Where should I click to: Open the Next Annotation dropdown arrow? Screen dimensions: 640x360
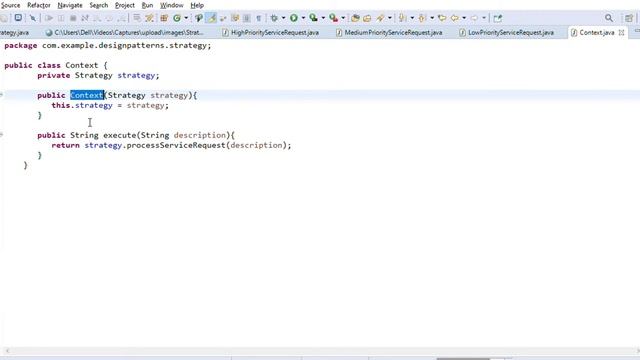point(412,18)
